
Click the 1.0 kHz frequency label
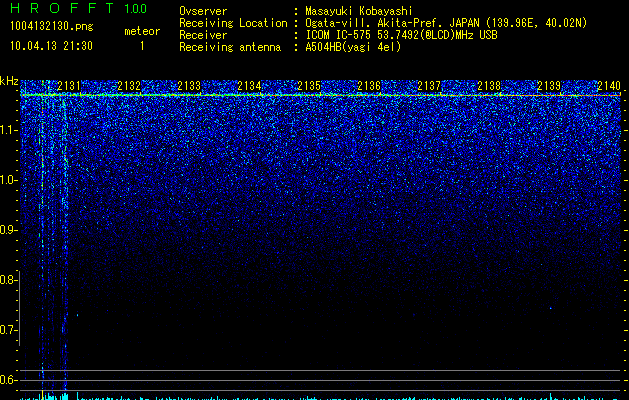click(8, 180)
